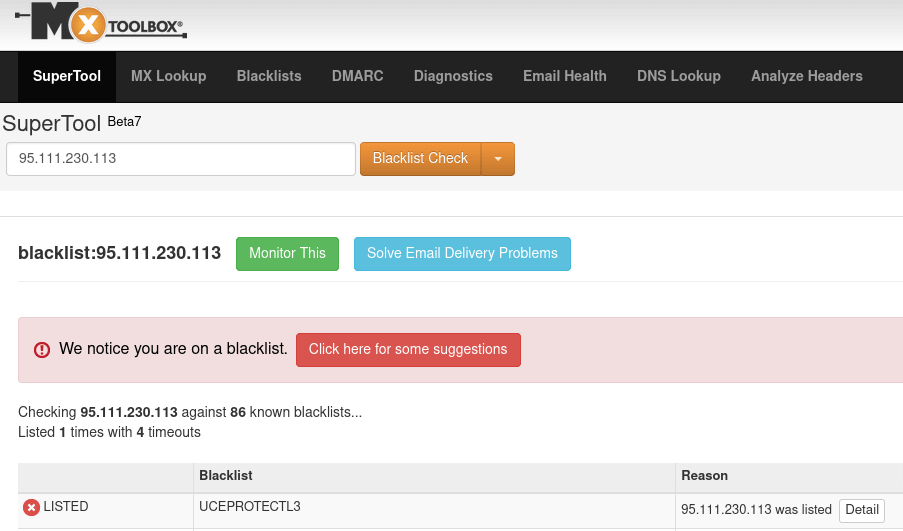This screenshot has width=903, height=531.
Task: Click the MxToolbox logo
Action: 101,24
